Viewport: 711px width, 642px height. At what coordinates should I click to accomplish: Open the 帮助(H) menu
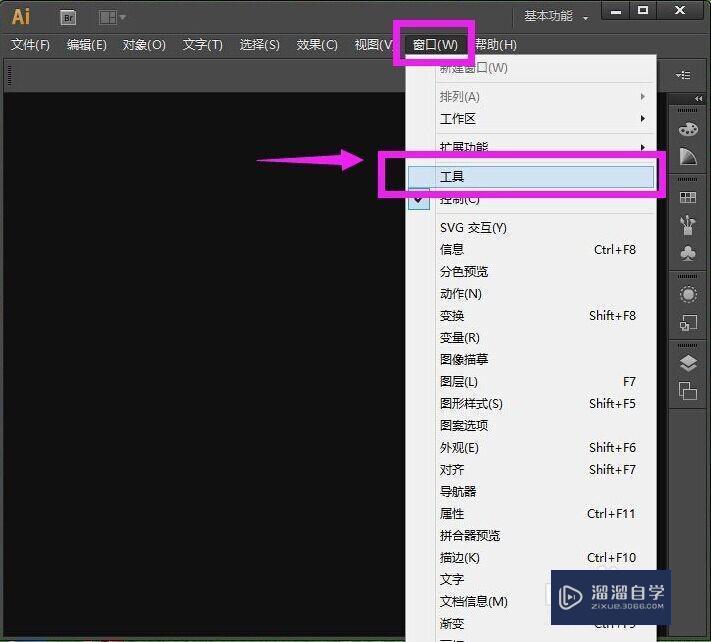[496, 44]
